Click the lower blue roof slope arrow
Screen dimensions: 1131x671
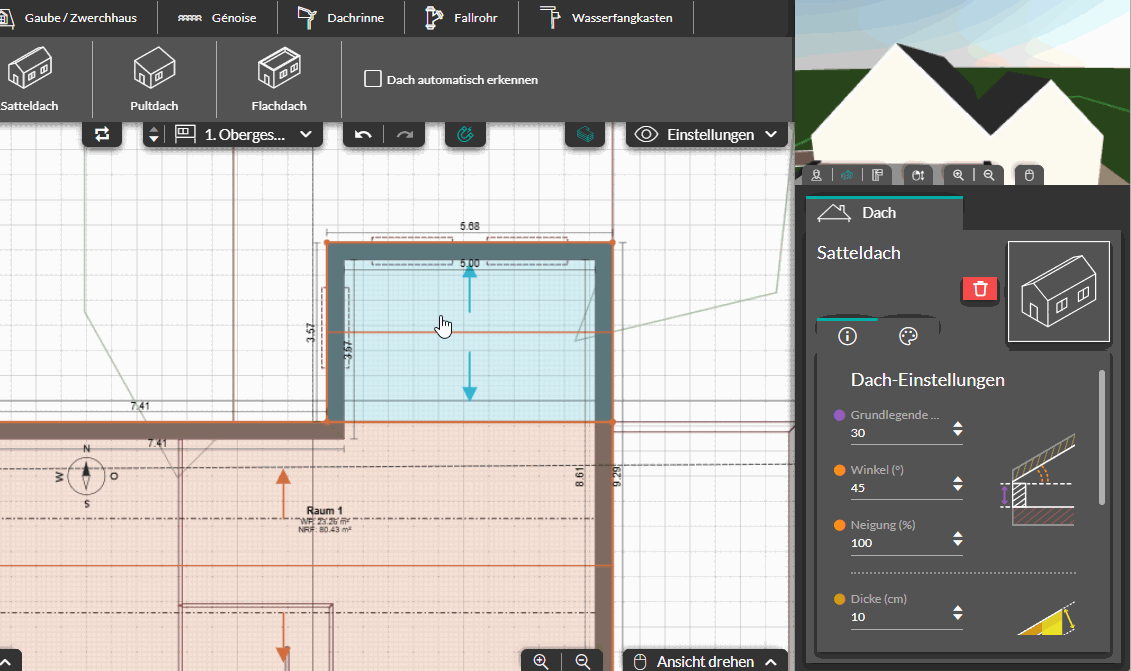pos(470,376)
